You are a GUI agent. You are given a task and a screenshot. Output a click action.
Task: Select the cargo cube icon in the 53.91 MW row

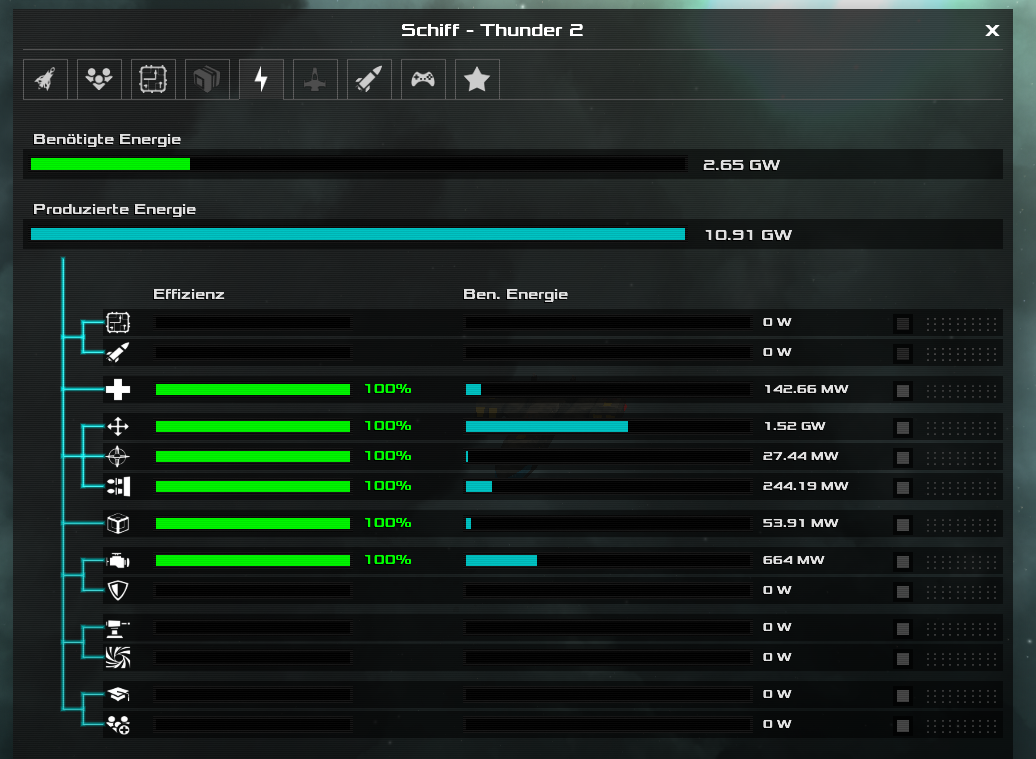coord(118,524)
